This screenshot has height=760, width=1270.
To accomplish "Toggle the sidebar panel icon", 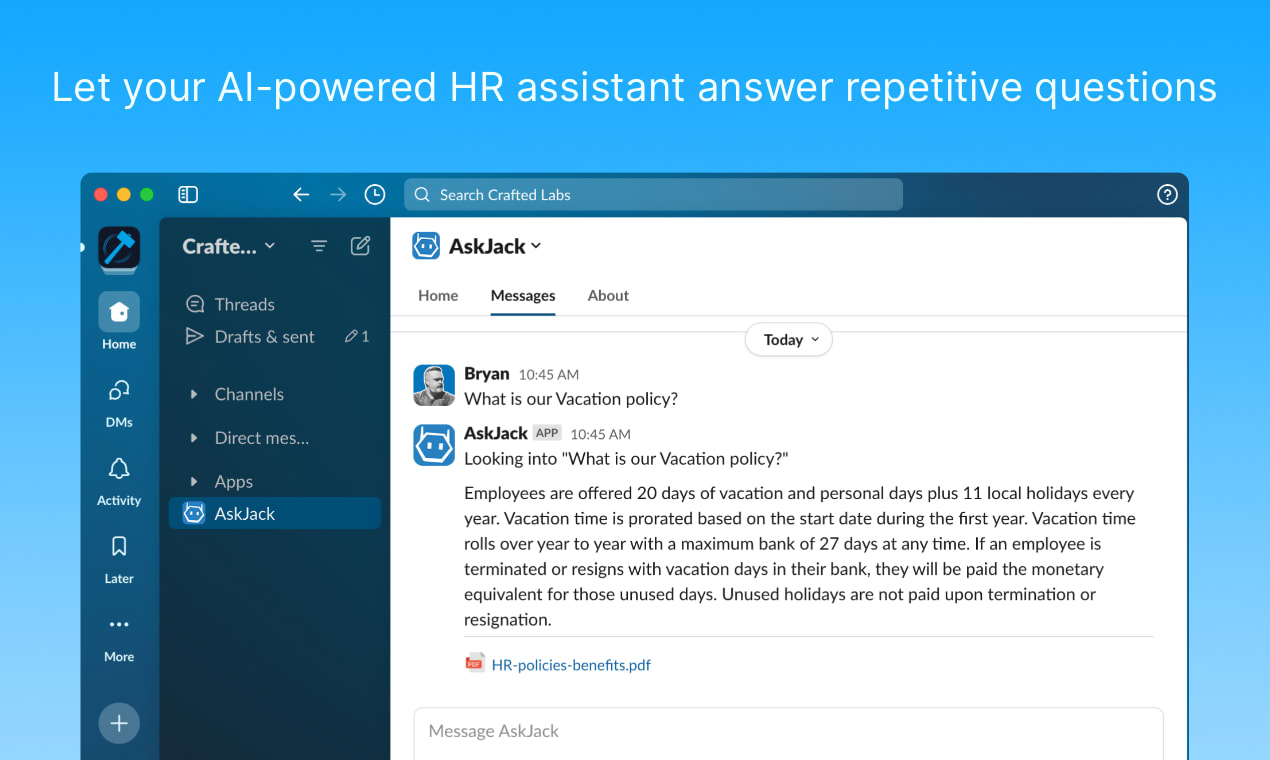I will click(x=188, y=195).
